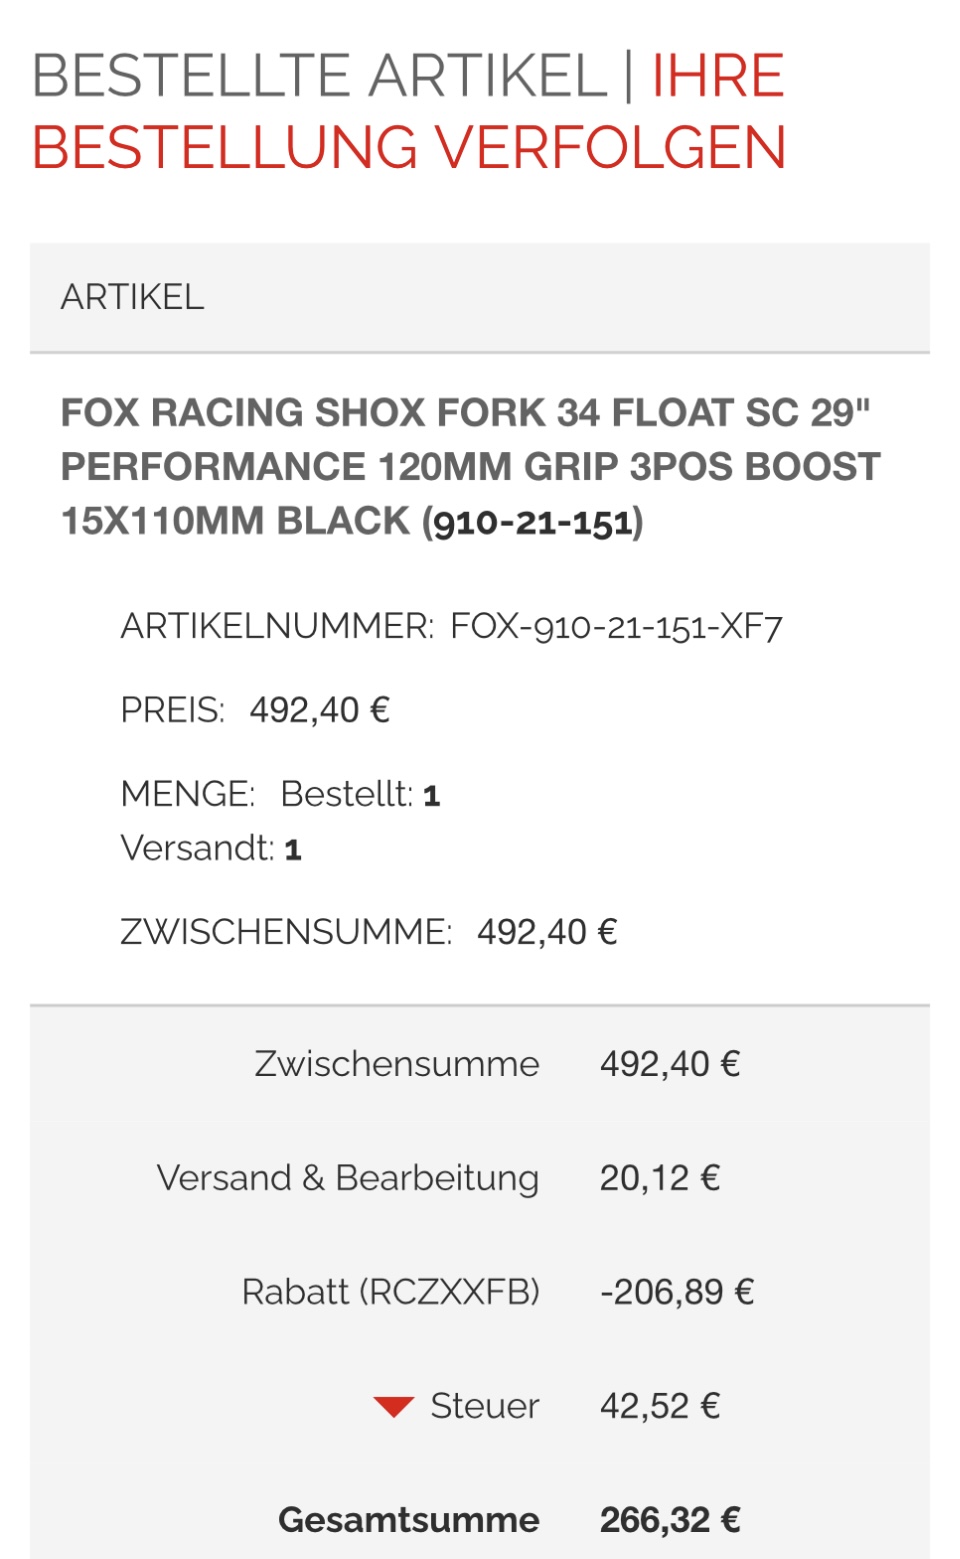Click the totals Zwischensumme amount 492,40 €
The width and height of the screenshot is (960, 1559).
(x=669, y=1064)
